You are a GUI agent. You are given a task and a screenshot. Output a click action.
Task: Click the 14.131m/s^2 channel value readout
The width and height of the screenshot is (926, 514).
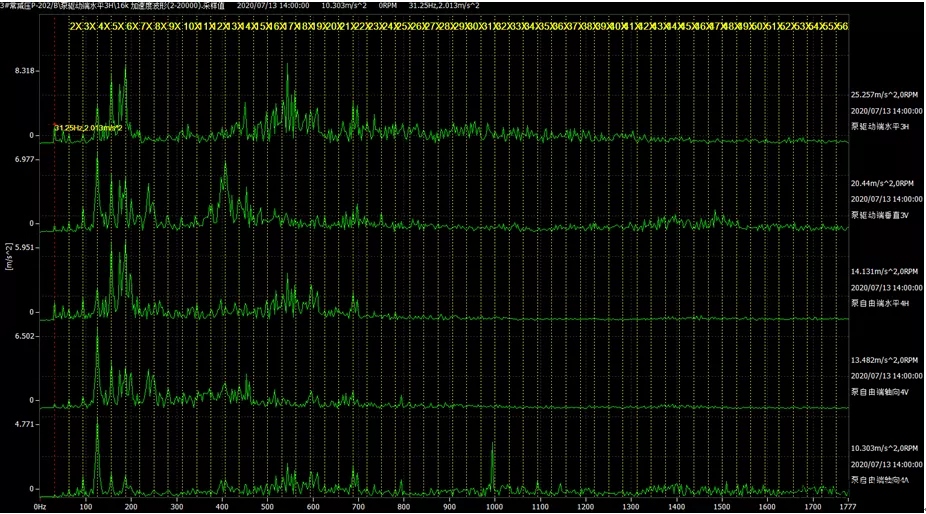(883, 272)
